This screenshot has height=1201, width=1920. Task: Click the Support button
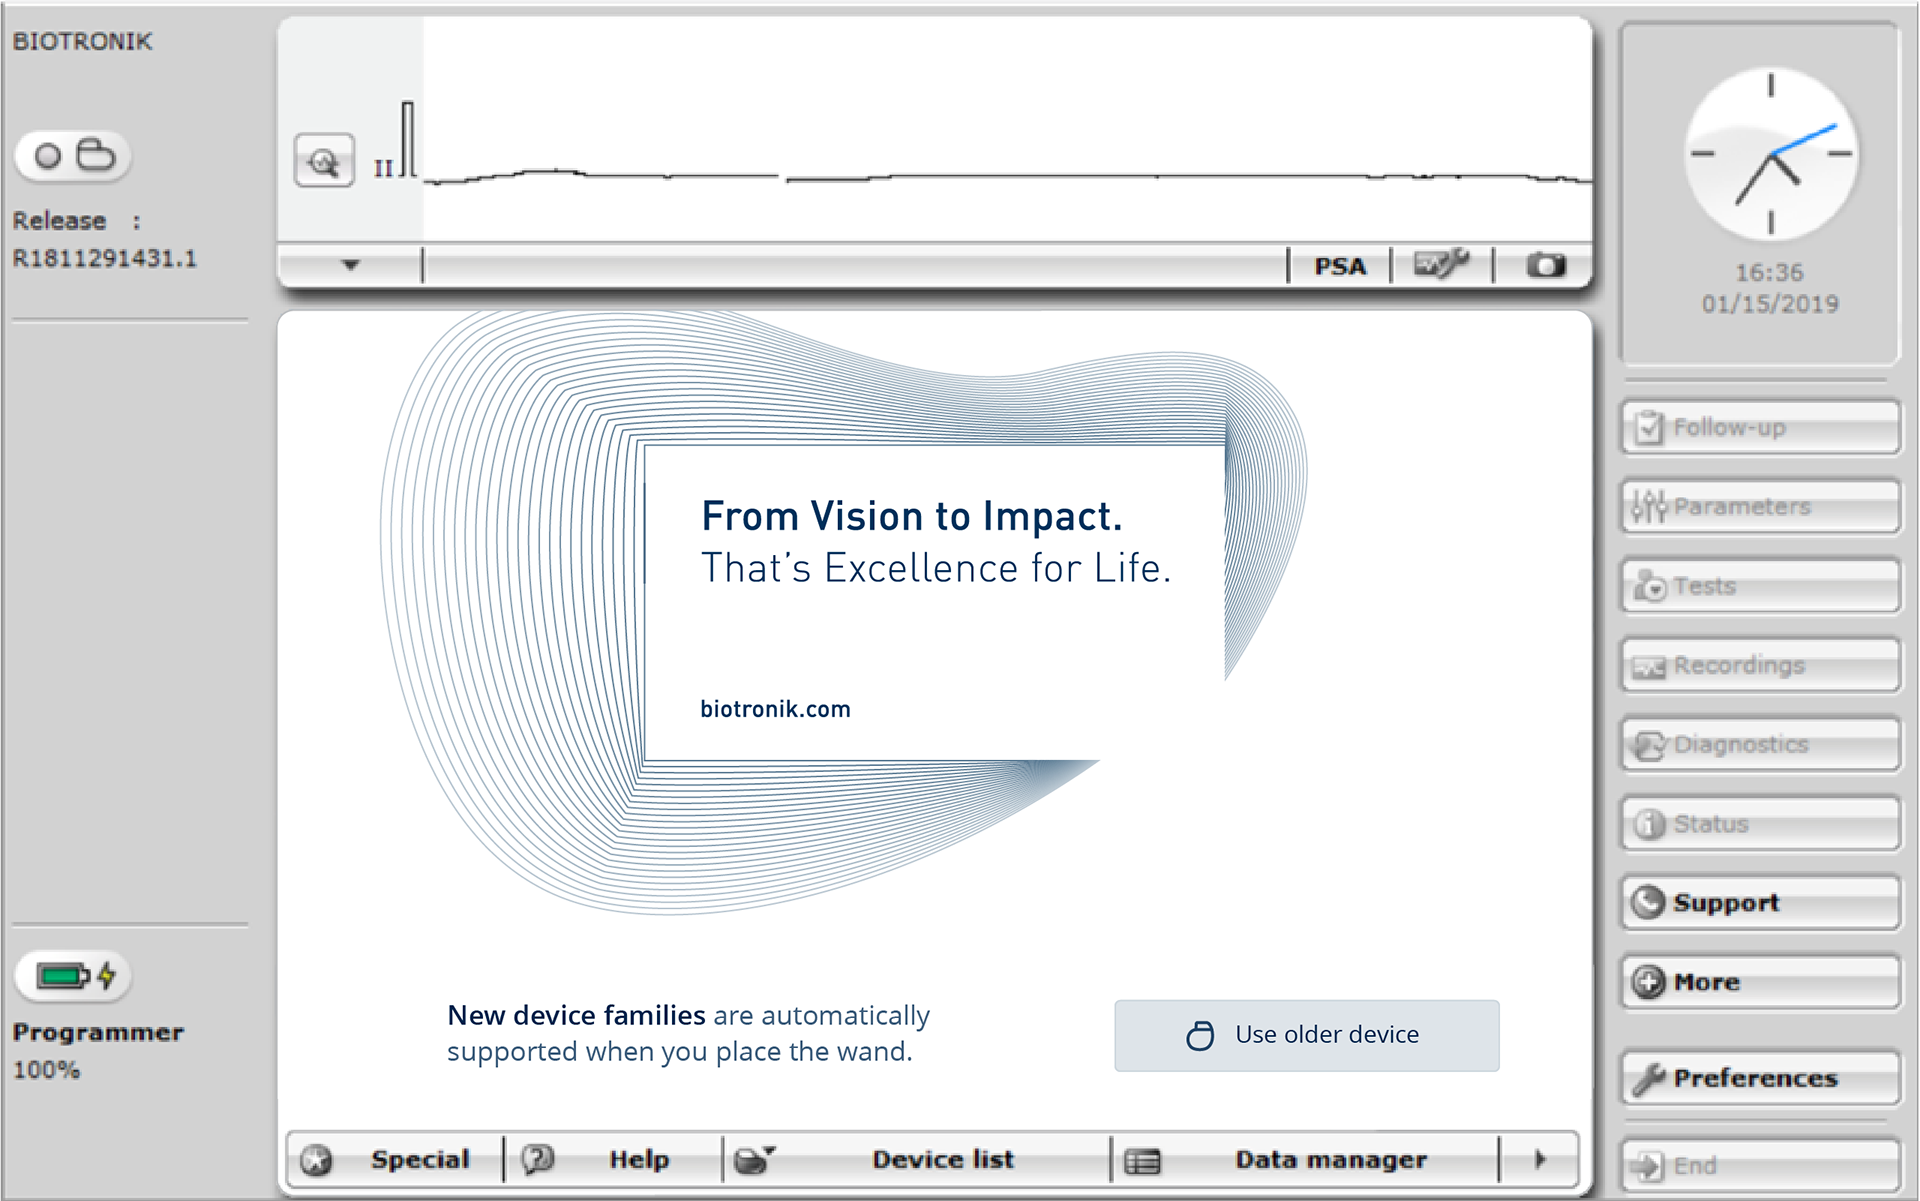click(1760, 903)
